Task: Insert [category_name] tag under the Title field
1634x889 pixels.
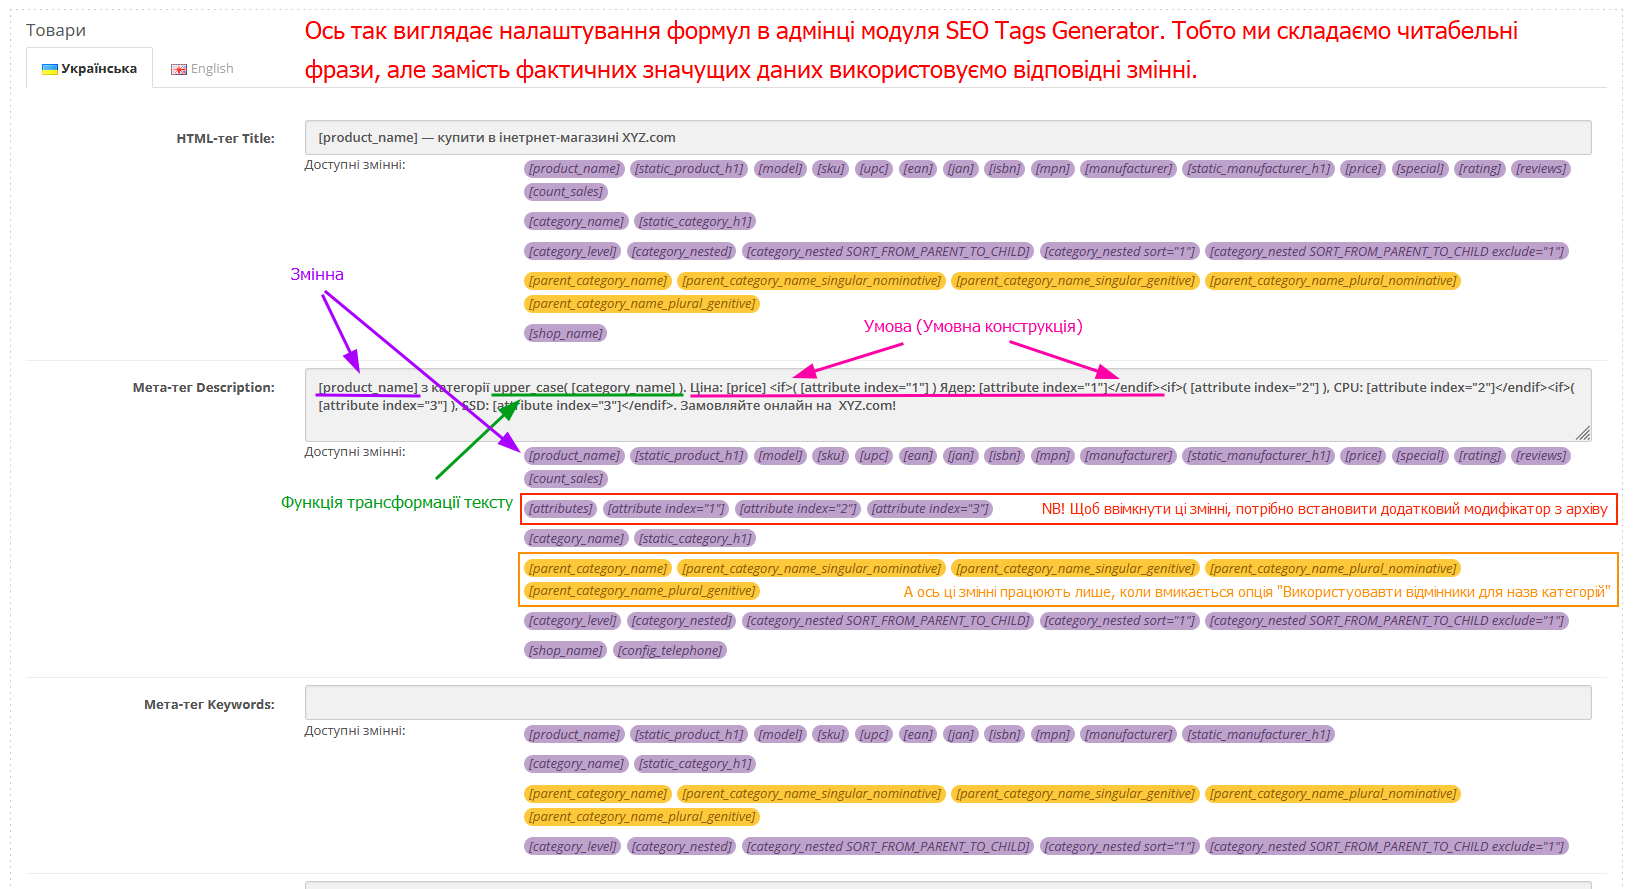Action: pos(576,222)
